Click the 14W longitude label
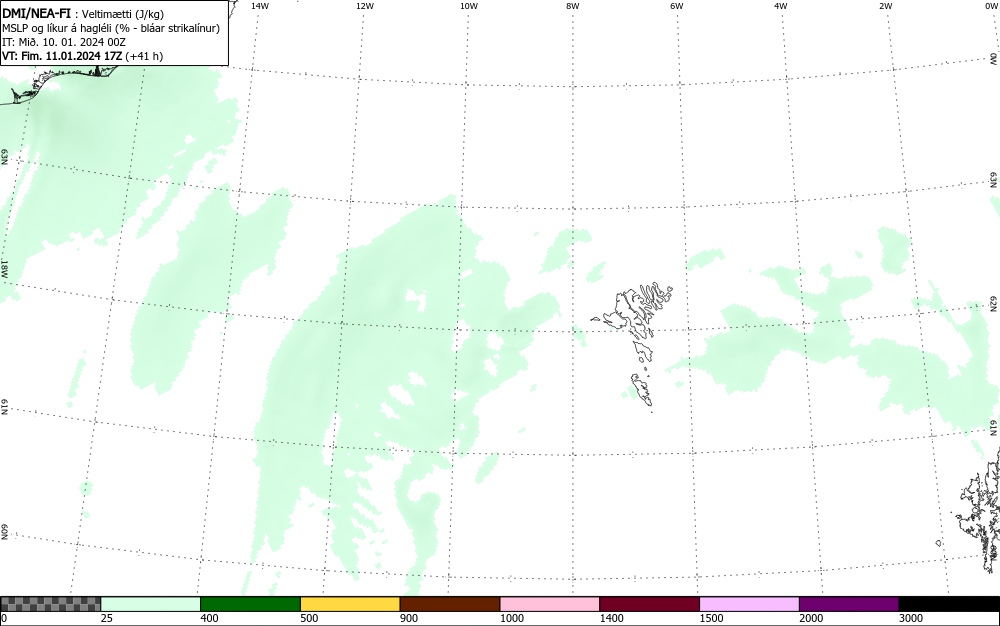This screenshot has width=1000, height=626. pos(260,6)
